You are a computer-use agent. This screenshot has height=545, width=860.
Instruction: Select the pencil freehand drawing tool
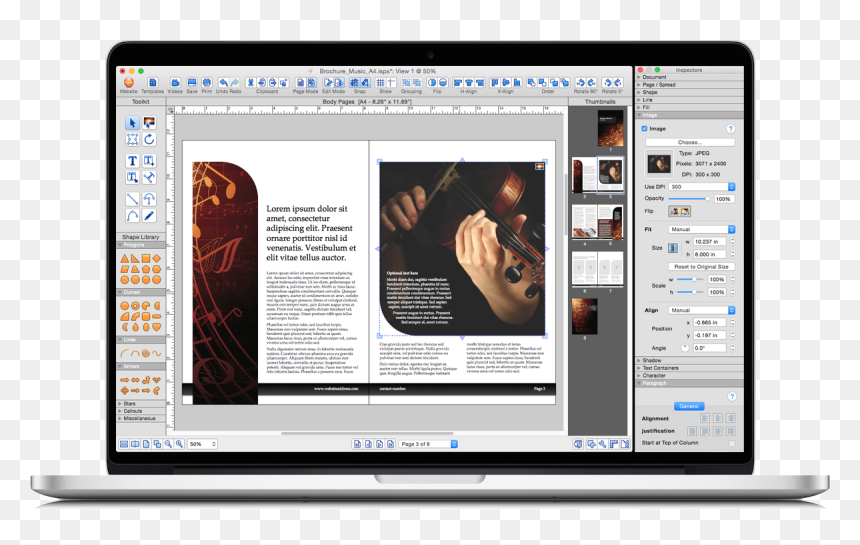pyautogui.click(x=149, y=216)
